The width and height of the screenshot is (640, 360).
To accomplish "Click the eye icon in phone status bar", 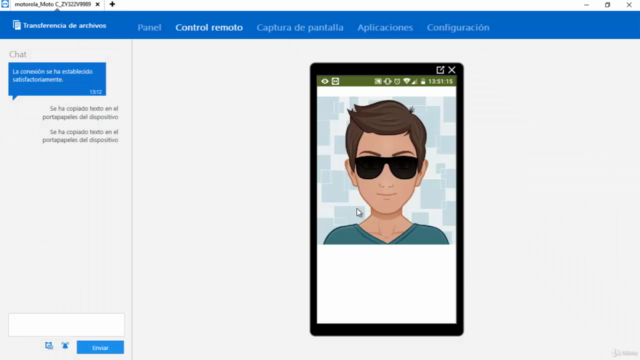I will (x=324, y=81).
